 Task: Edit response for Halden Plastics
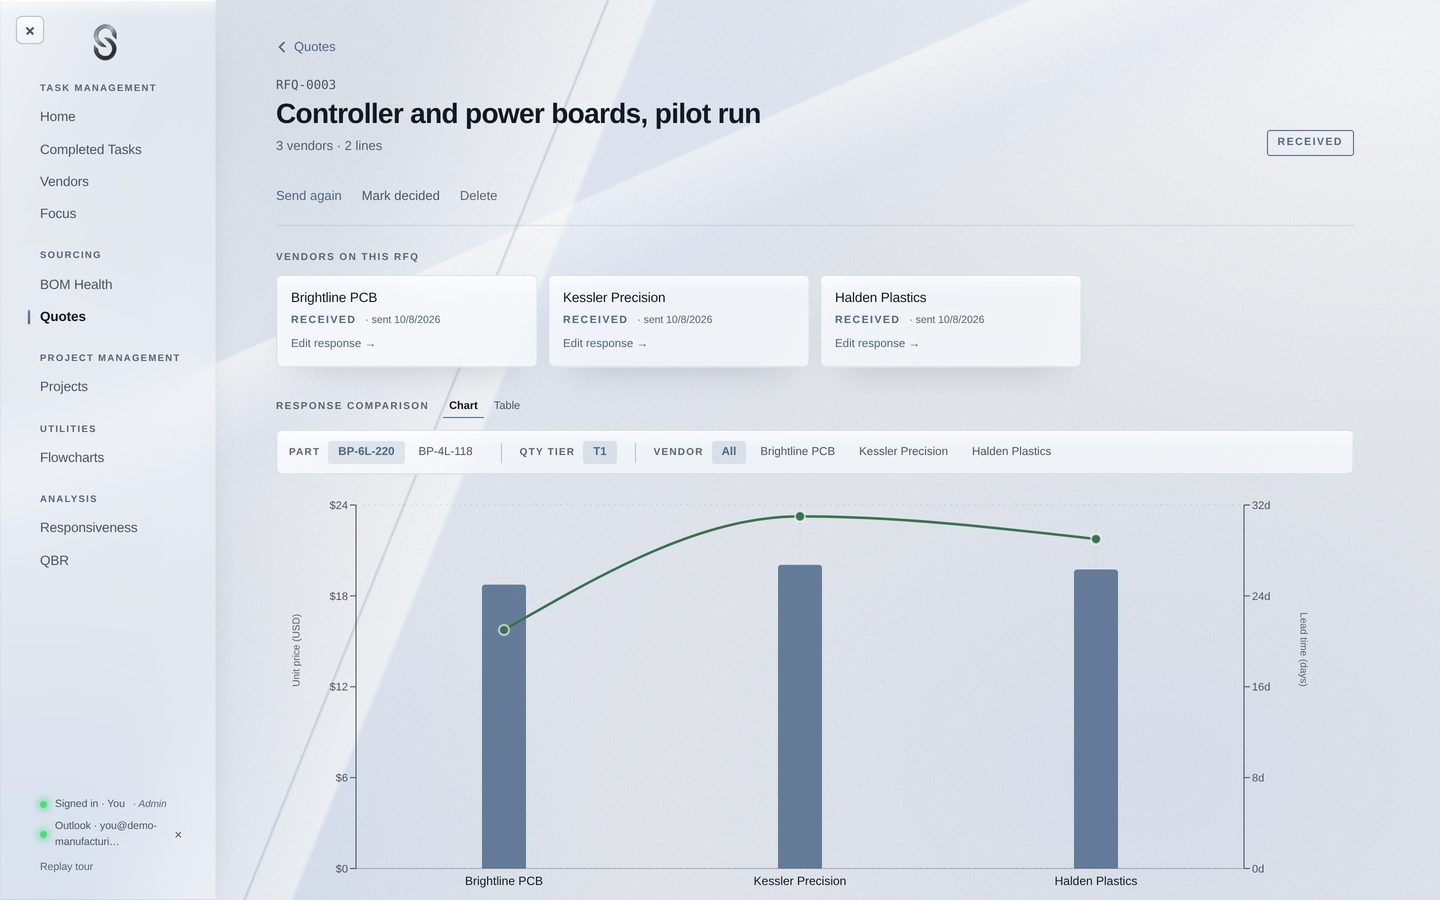point(877,344)
